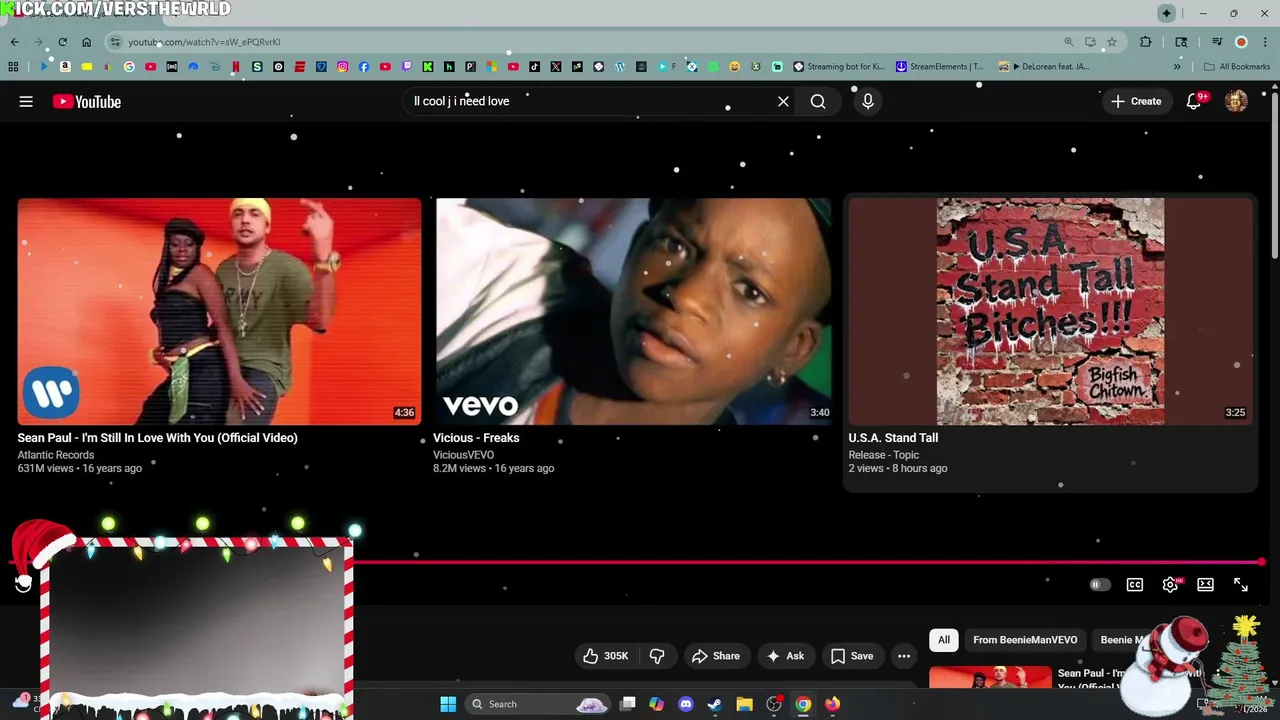Open the Create button

click(1136, 101)
